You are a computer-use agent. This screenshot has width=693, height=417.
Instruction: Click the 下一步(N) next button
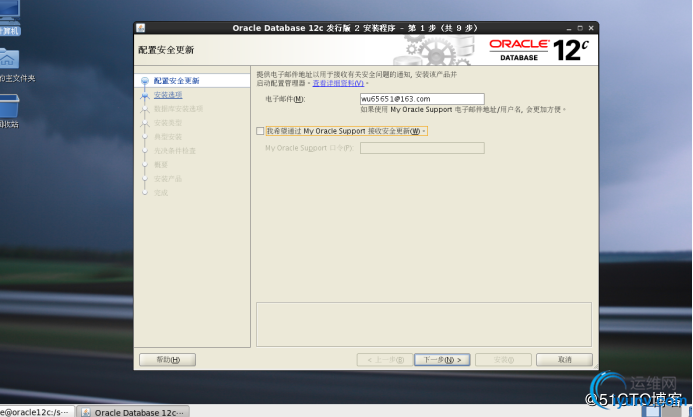[442, 360]
